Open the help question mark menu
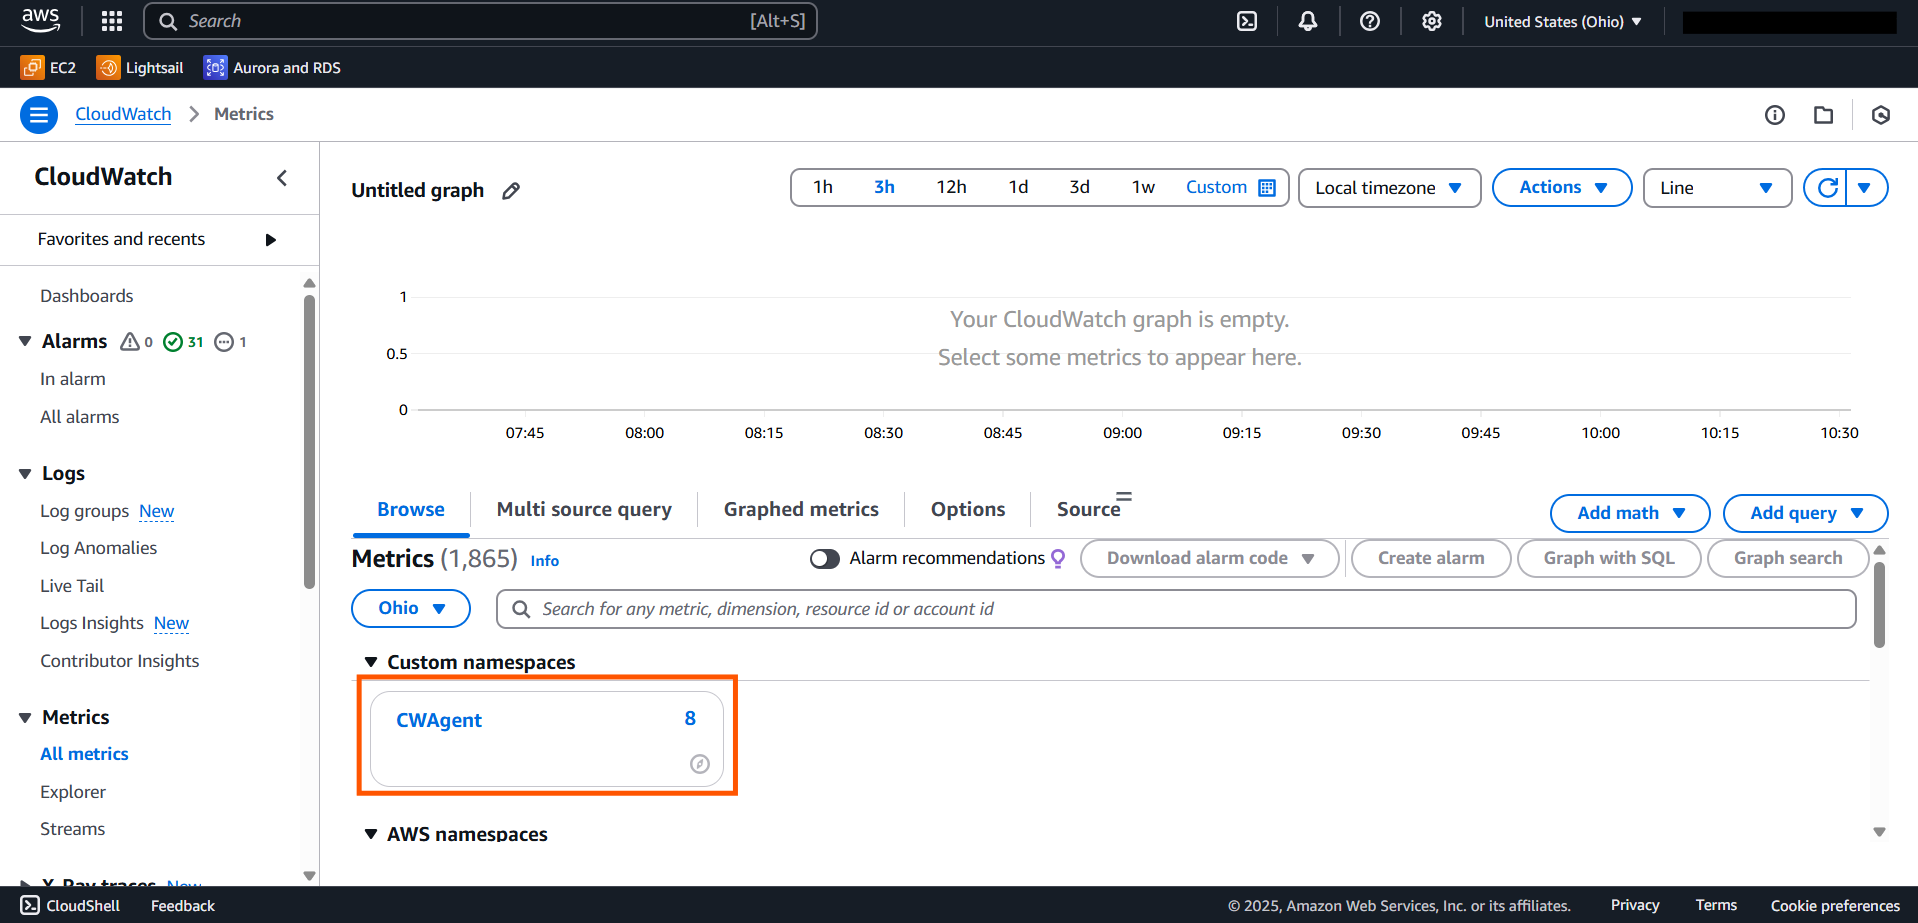This screenshot has height=923, width=1918. [1370, 21]
